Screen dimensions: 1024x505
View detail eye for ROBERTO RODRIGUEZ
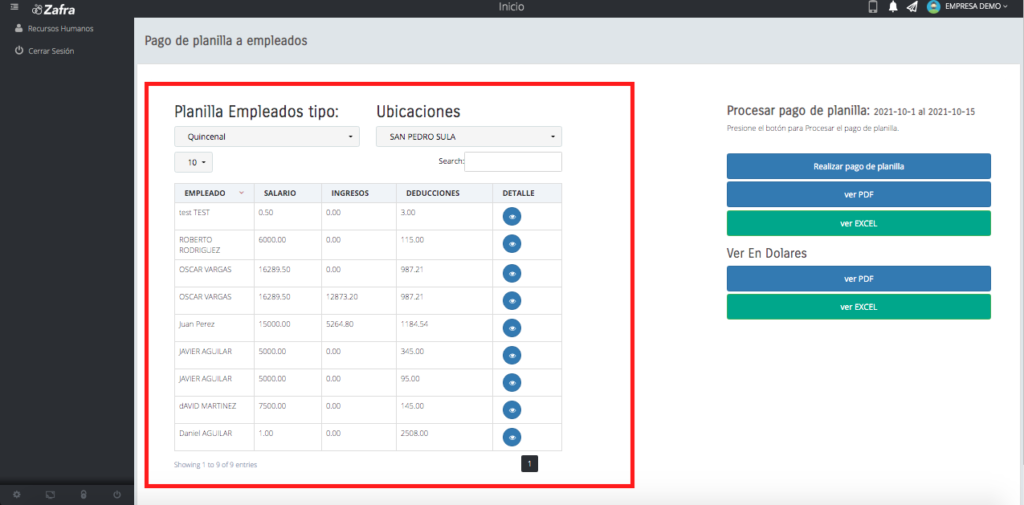(x=512, y=244)
